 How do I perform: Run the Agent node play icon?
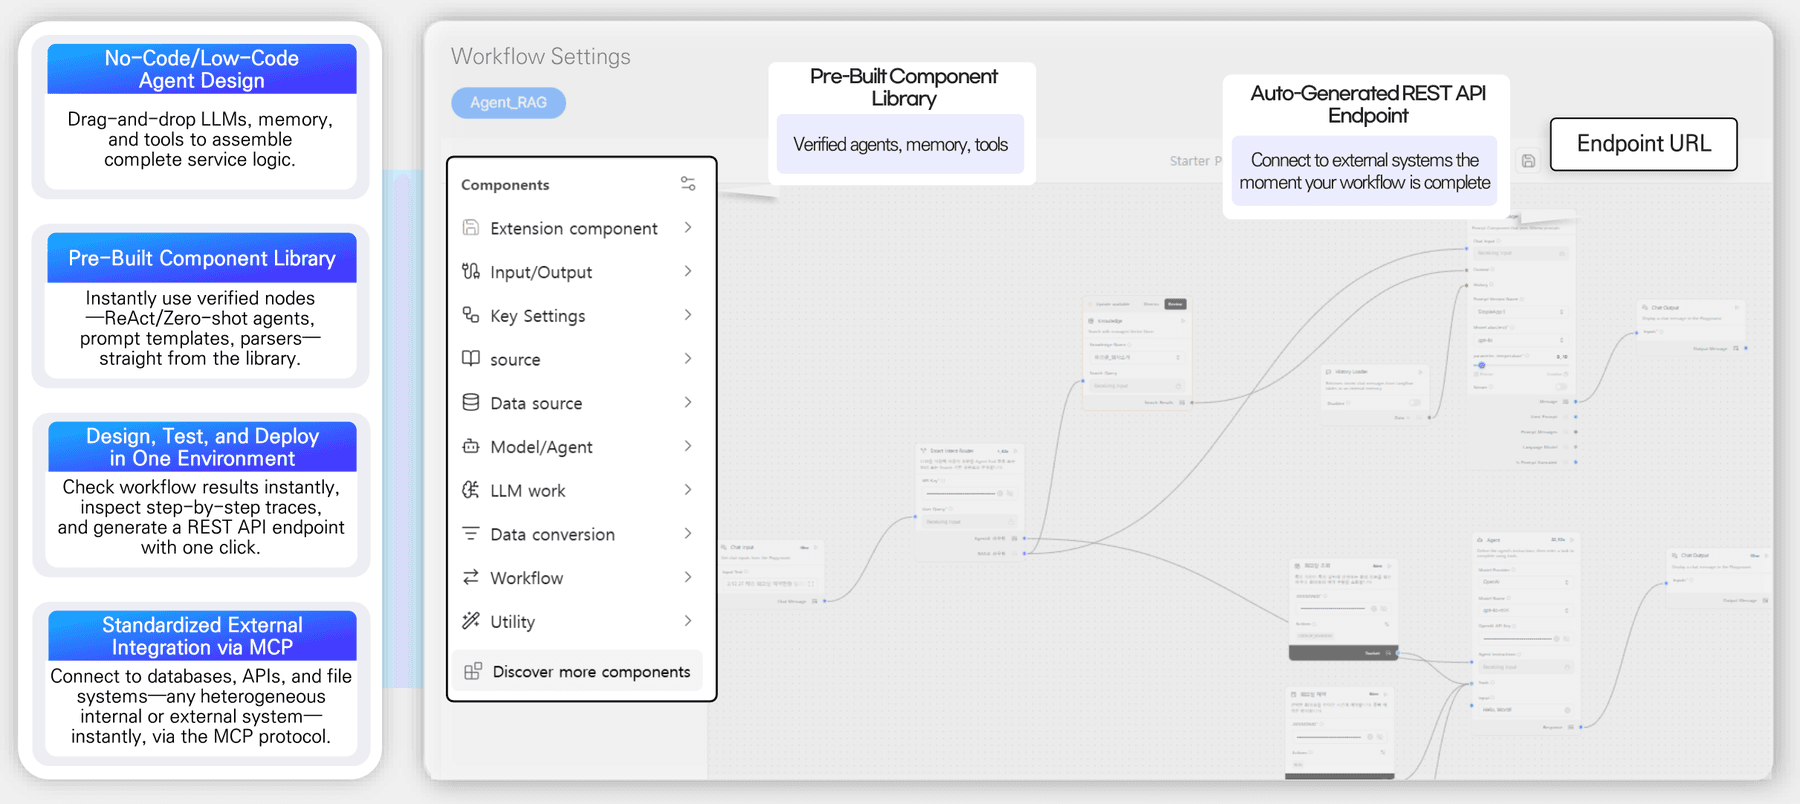(1572, 539)
